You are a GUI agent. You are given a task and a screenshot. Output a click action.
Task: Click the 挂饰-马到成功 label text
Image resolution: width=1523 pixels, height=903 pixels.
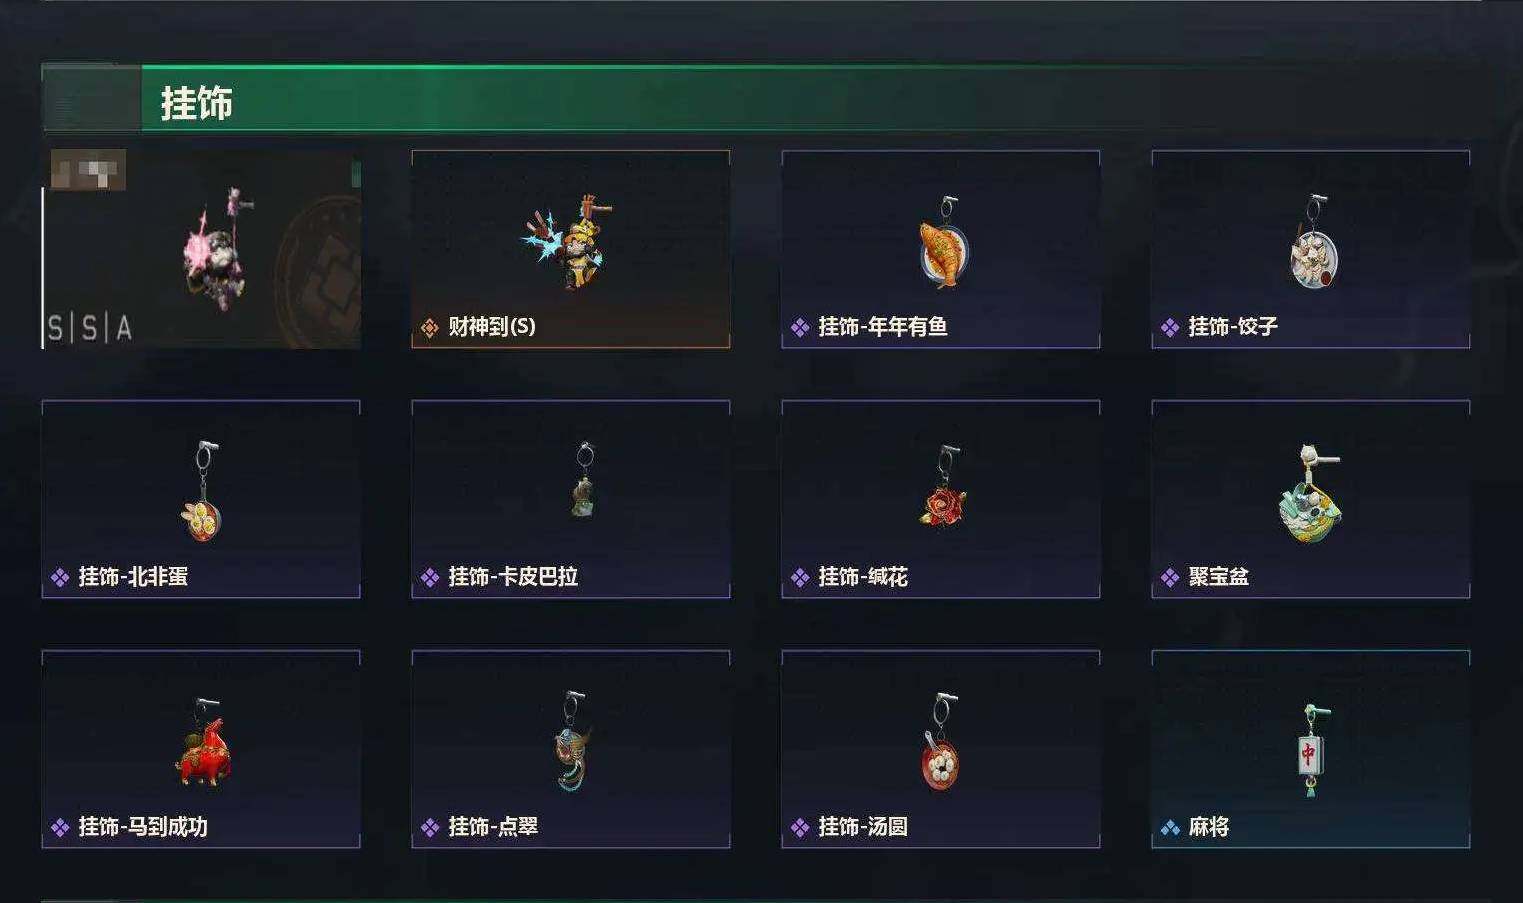click(x=143, y=827)
